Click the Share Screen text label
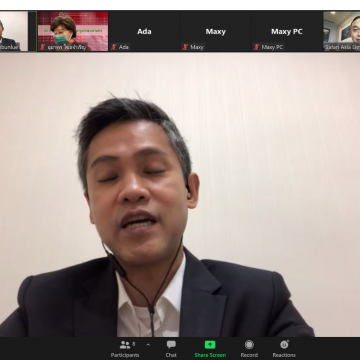This screenshot has width=360, height=360. [210, 355]
